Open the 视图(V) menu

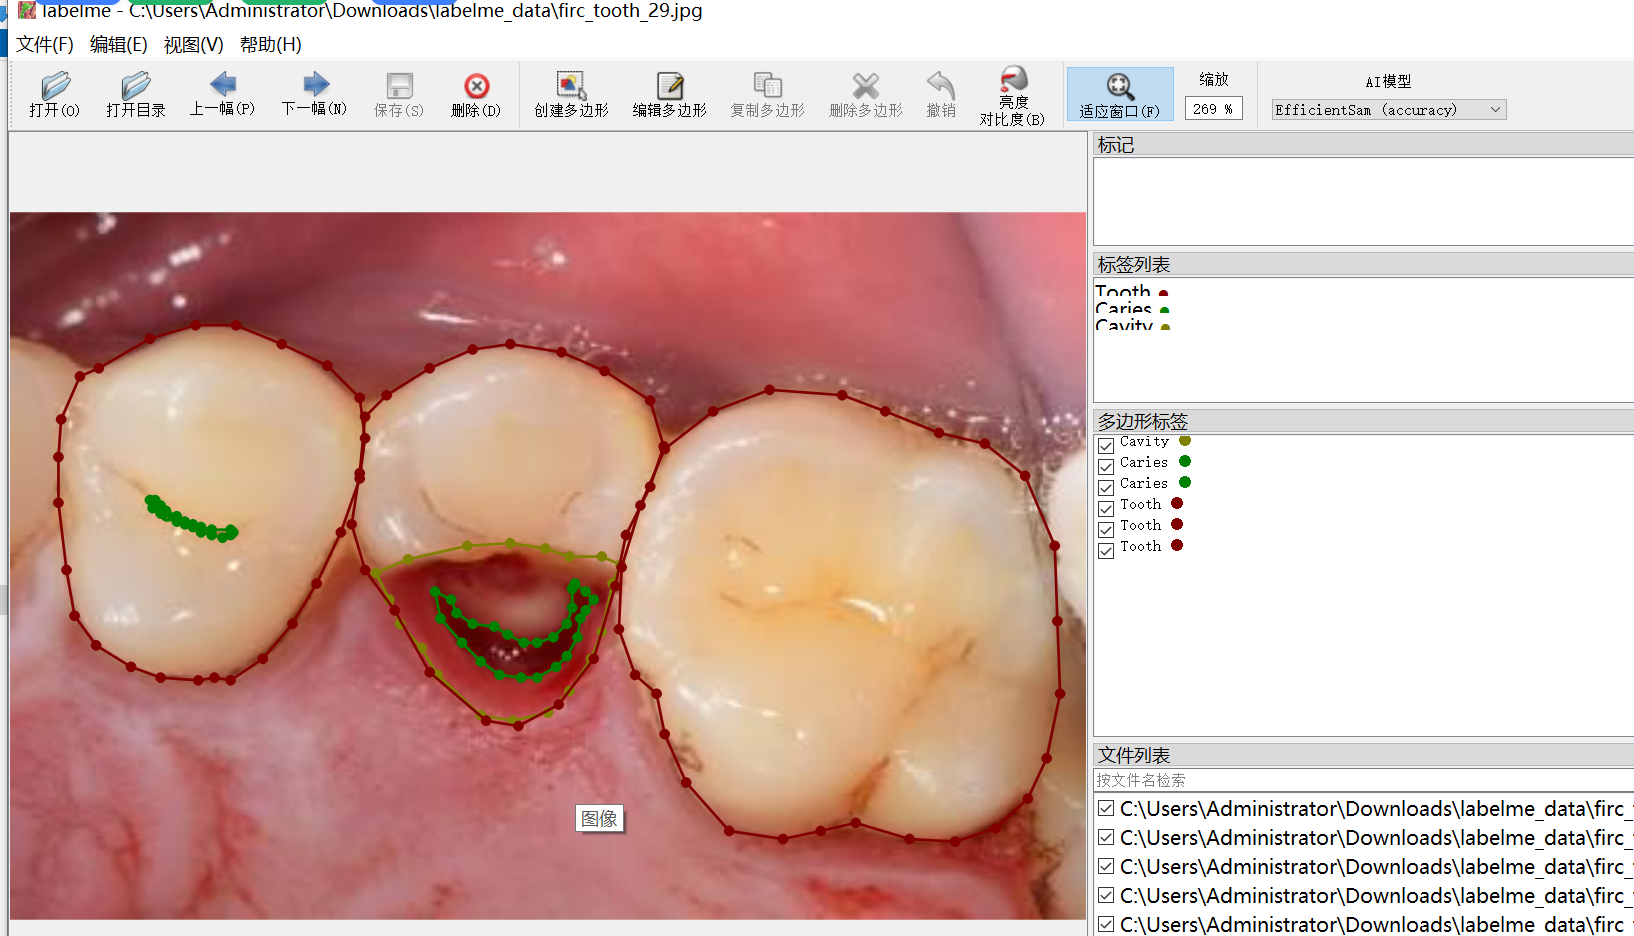[x=193, y=45]
